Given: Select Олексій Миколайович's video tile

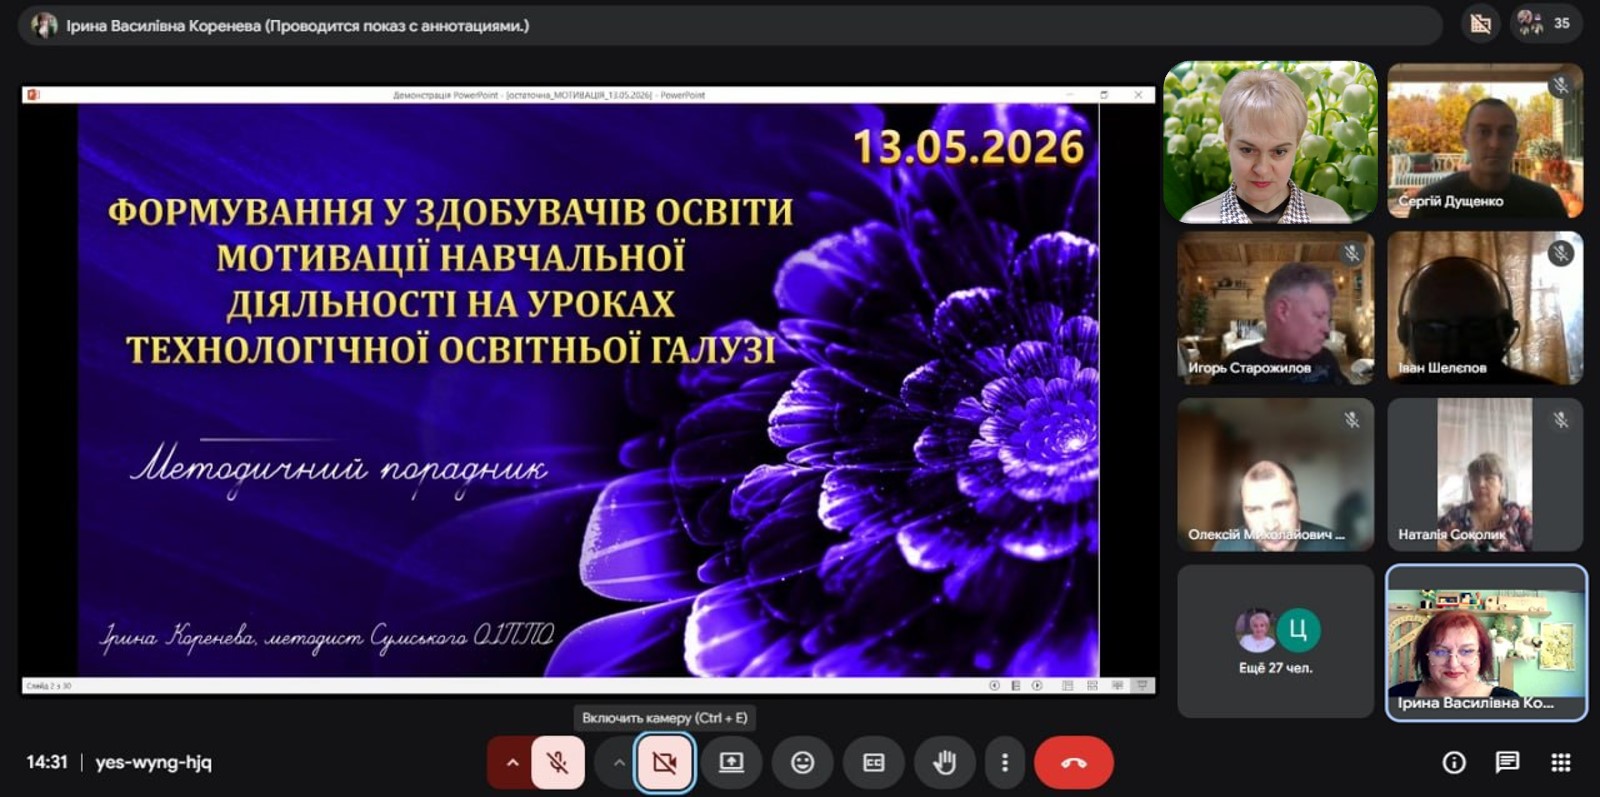Looking at the screenshot, I should pyautogui.click(x=1275, y=475).
